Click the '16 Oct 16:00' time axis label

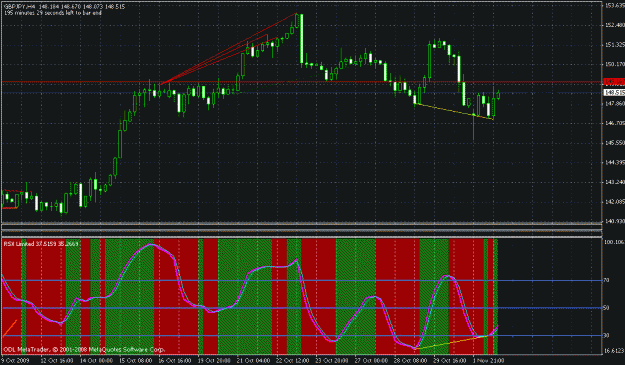click(175, 361)
